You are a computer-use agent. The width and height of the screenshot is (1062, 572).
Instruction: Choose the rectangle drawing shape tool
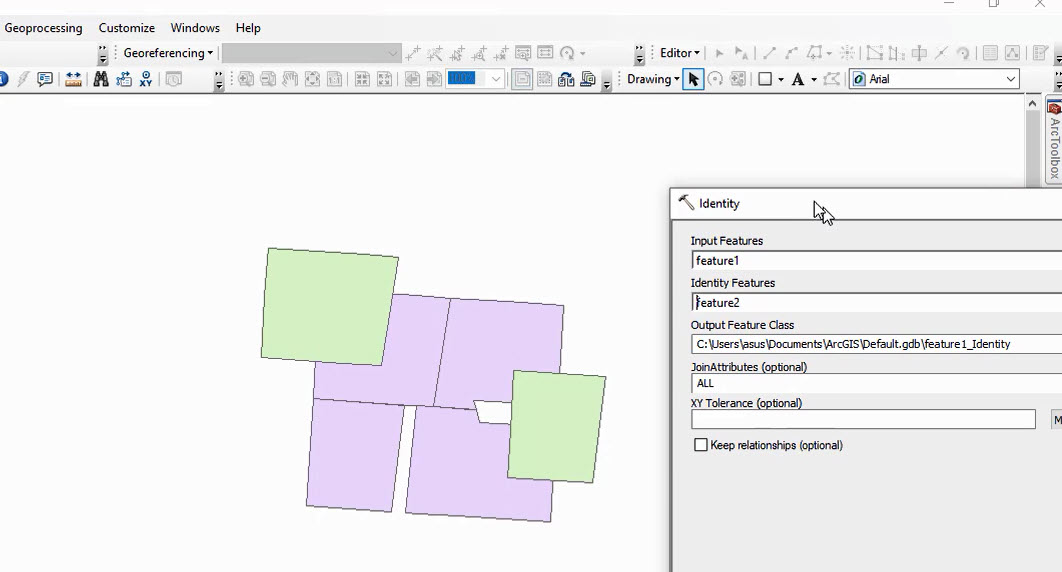[765, 79]
